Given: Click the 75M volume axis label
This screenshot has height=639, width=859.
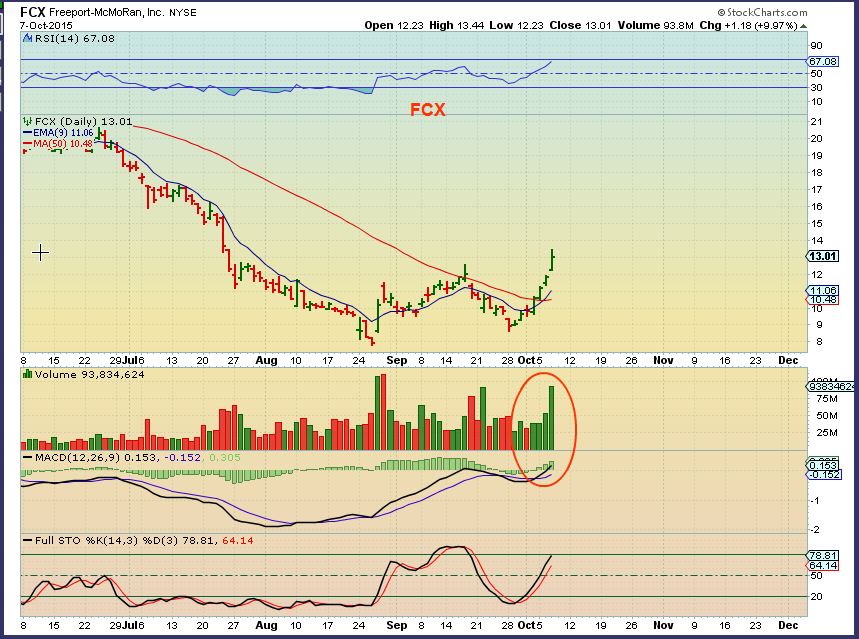Looking at the screenshot, I should pos(827,398).
